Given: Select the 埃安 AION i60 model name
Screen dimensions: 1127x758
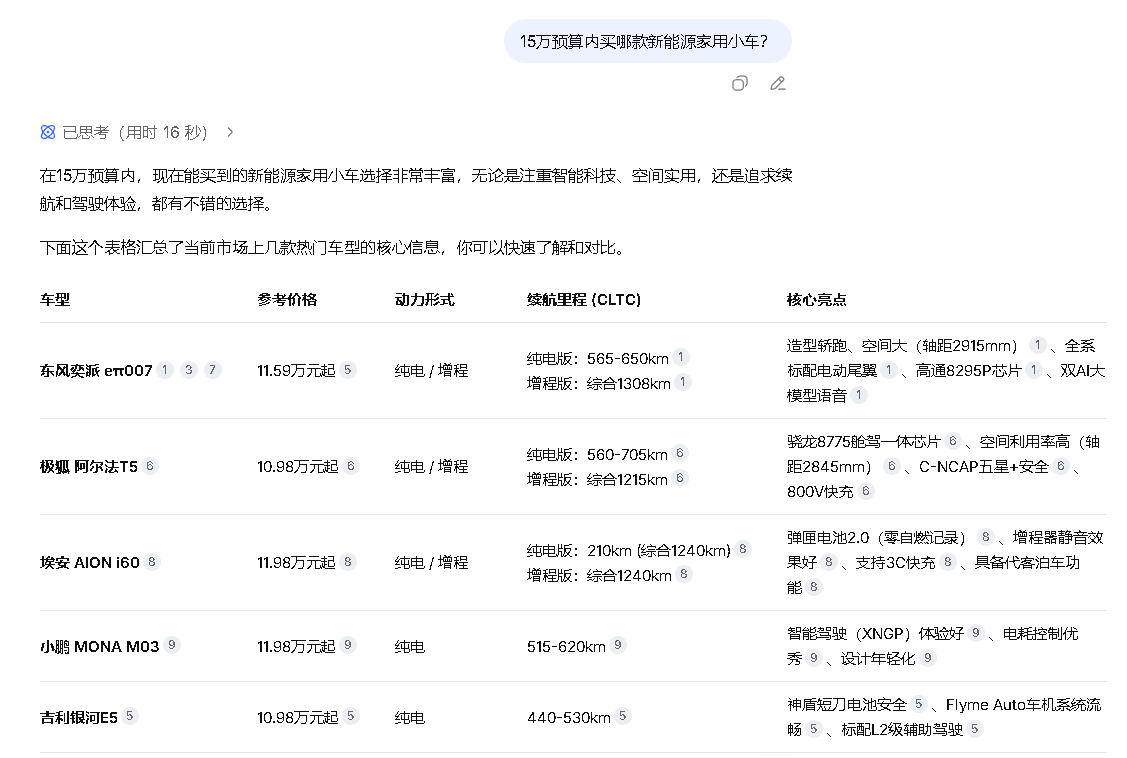Looking at the screenshot, I should (x=89, y=563).
